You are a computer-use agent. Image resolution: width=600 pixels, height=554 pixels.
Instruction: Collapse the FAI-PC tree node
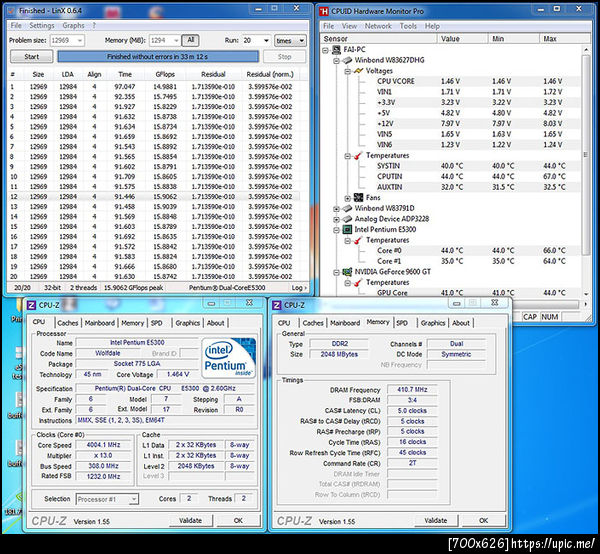click(x=325, y=50)
